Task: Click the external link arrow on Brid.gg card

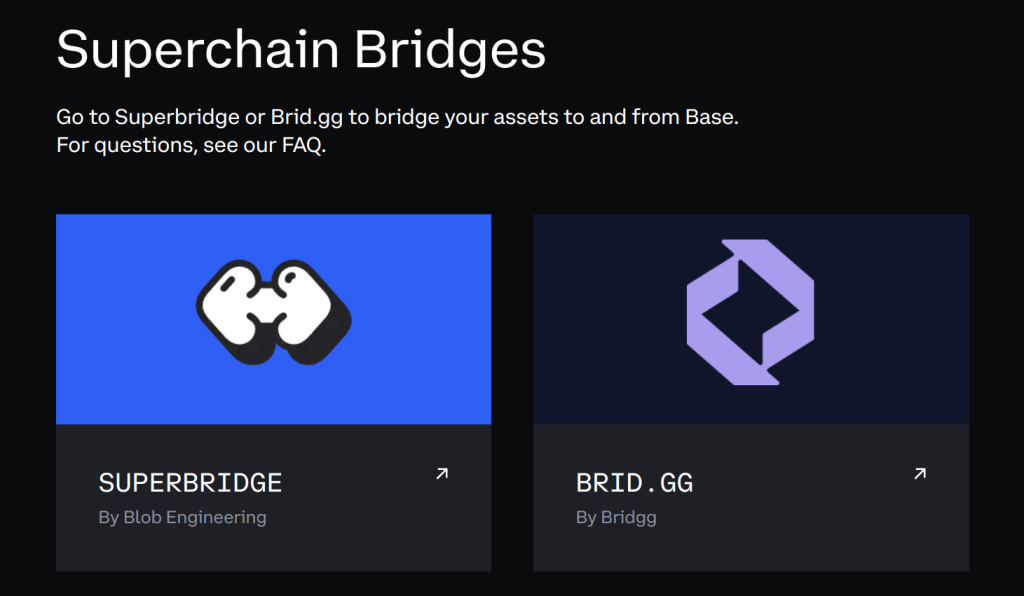Action: pyautogui.click(x=919, y=475)
